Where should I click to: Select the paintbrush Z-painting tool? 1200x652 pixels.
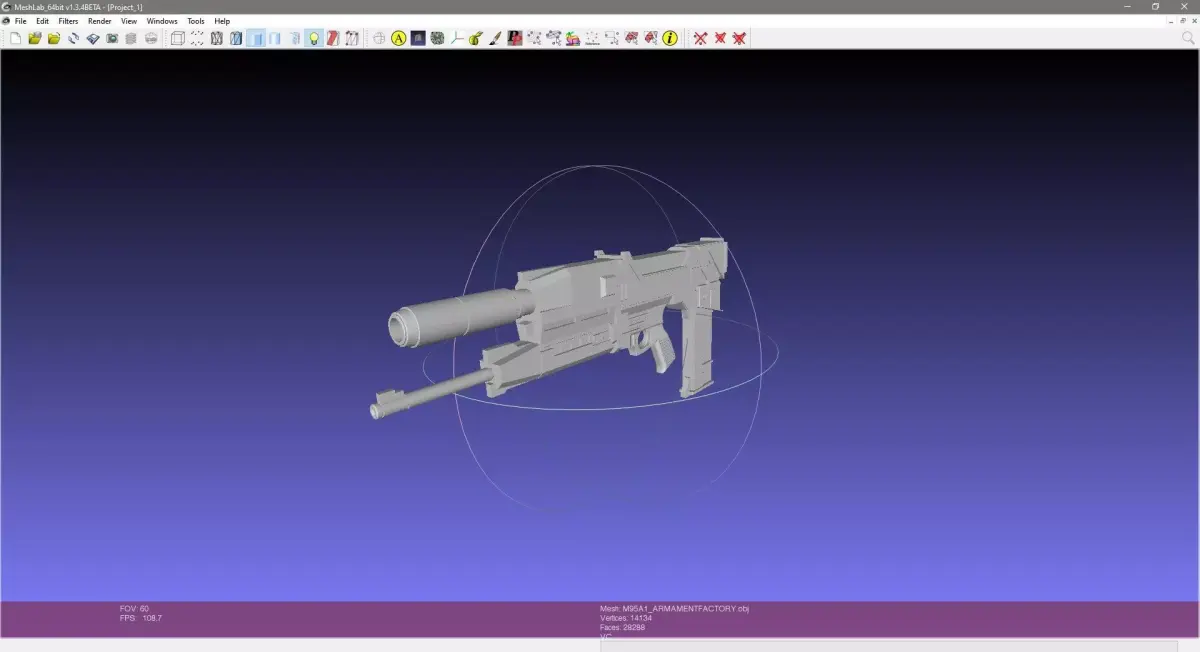point(495,38)
